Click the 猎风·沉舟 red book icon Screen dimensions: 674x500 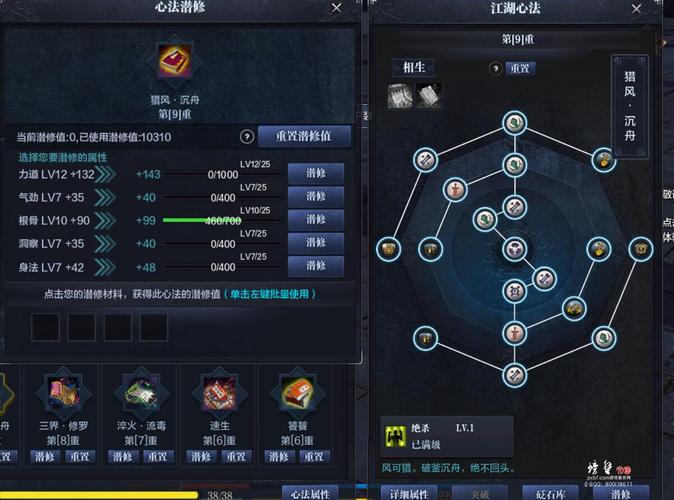click(174, 61)
